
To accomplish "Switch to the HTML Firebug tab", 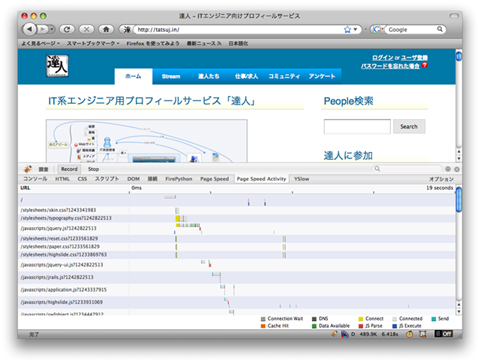I will click(62, 179).
